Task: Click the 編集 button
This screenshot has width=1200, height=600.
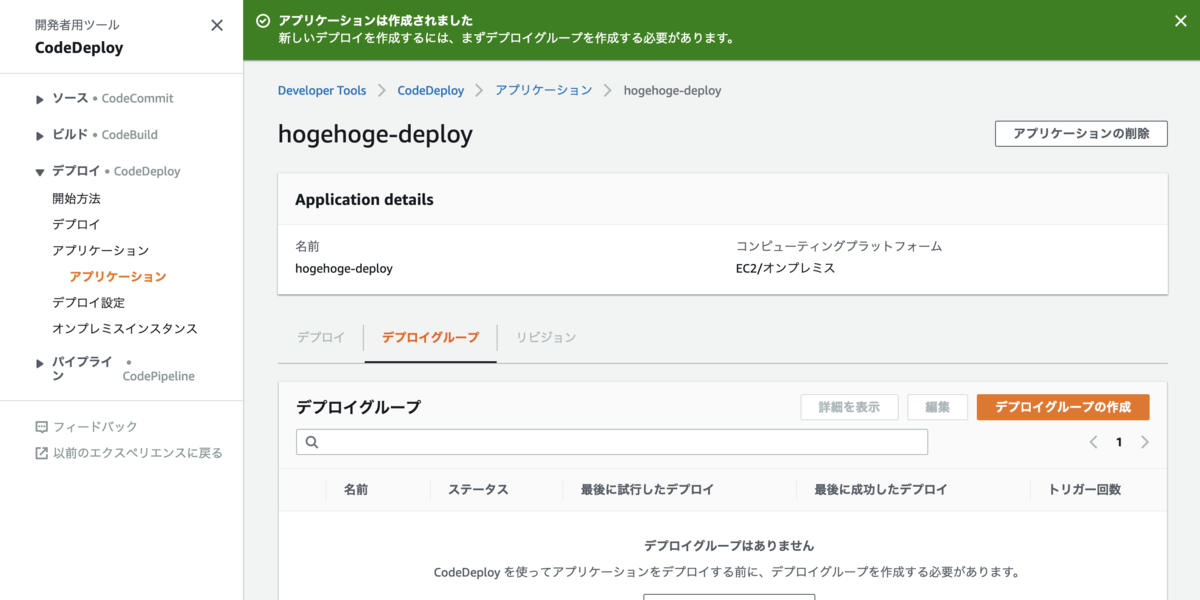Action: coord(937,407)
